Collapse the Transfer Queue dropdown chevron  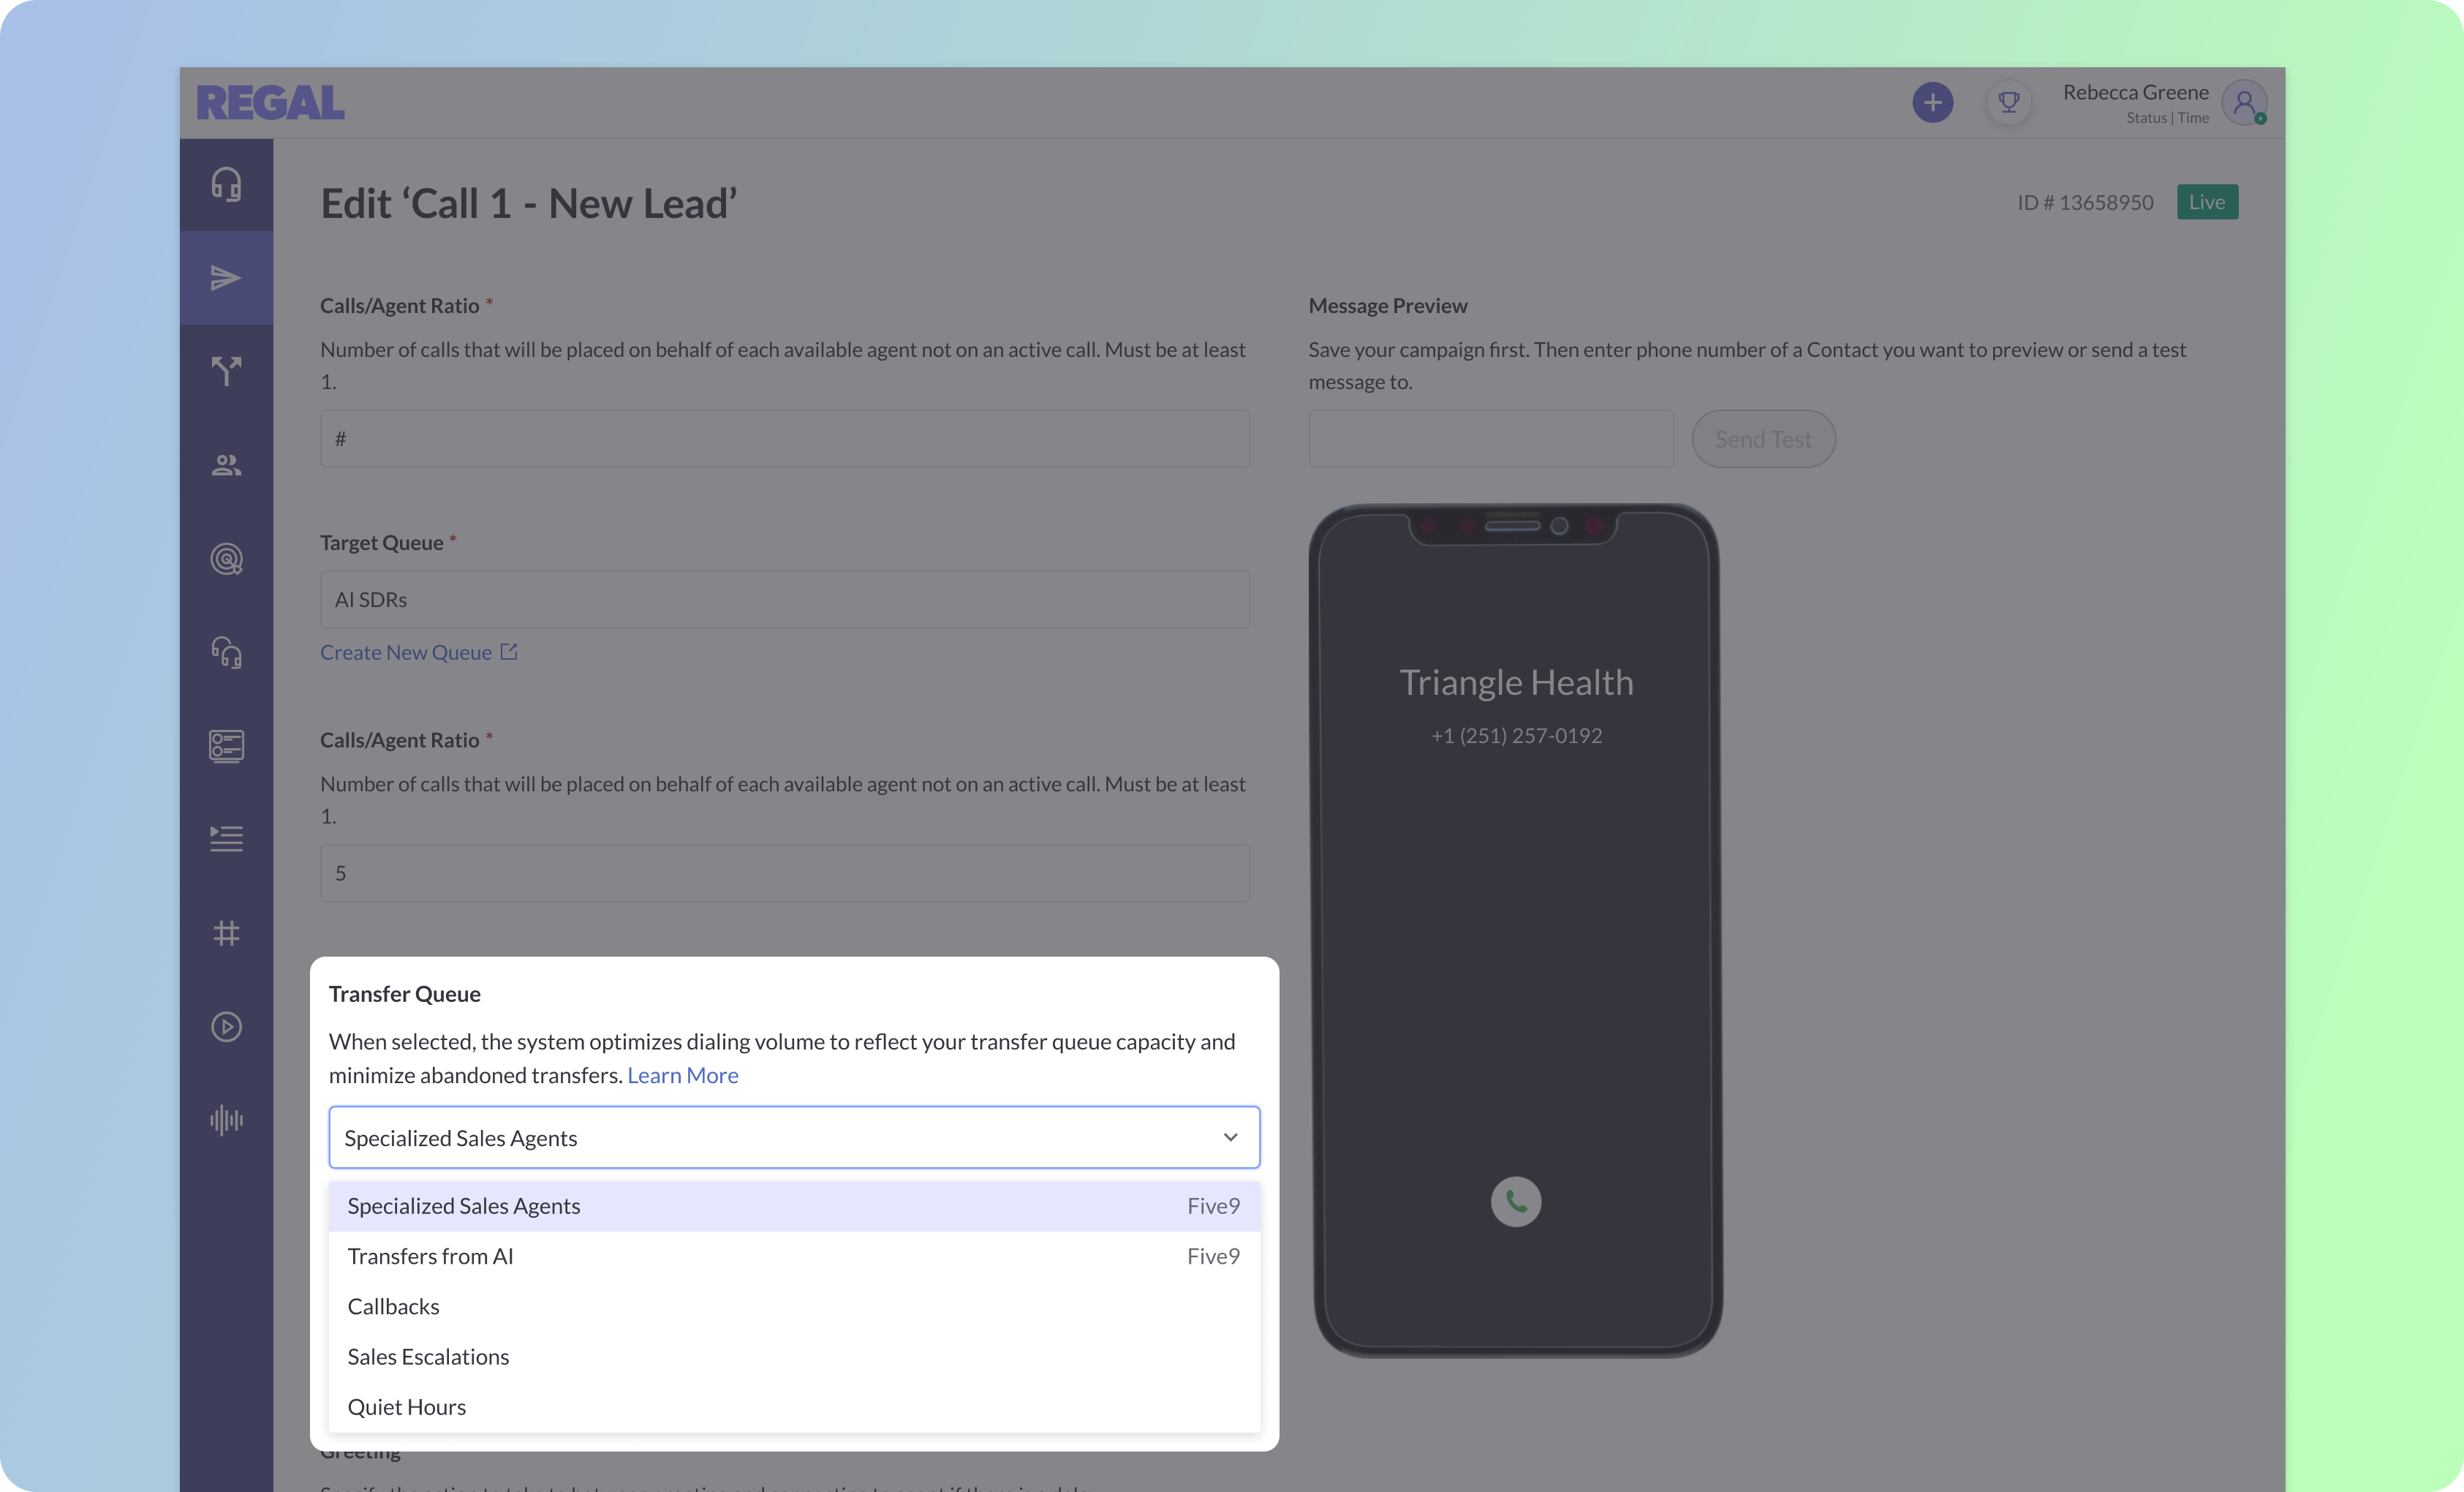[x=1230, y=1137]
